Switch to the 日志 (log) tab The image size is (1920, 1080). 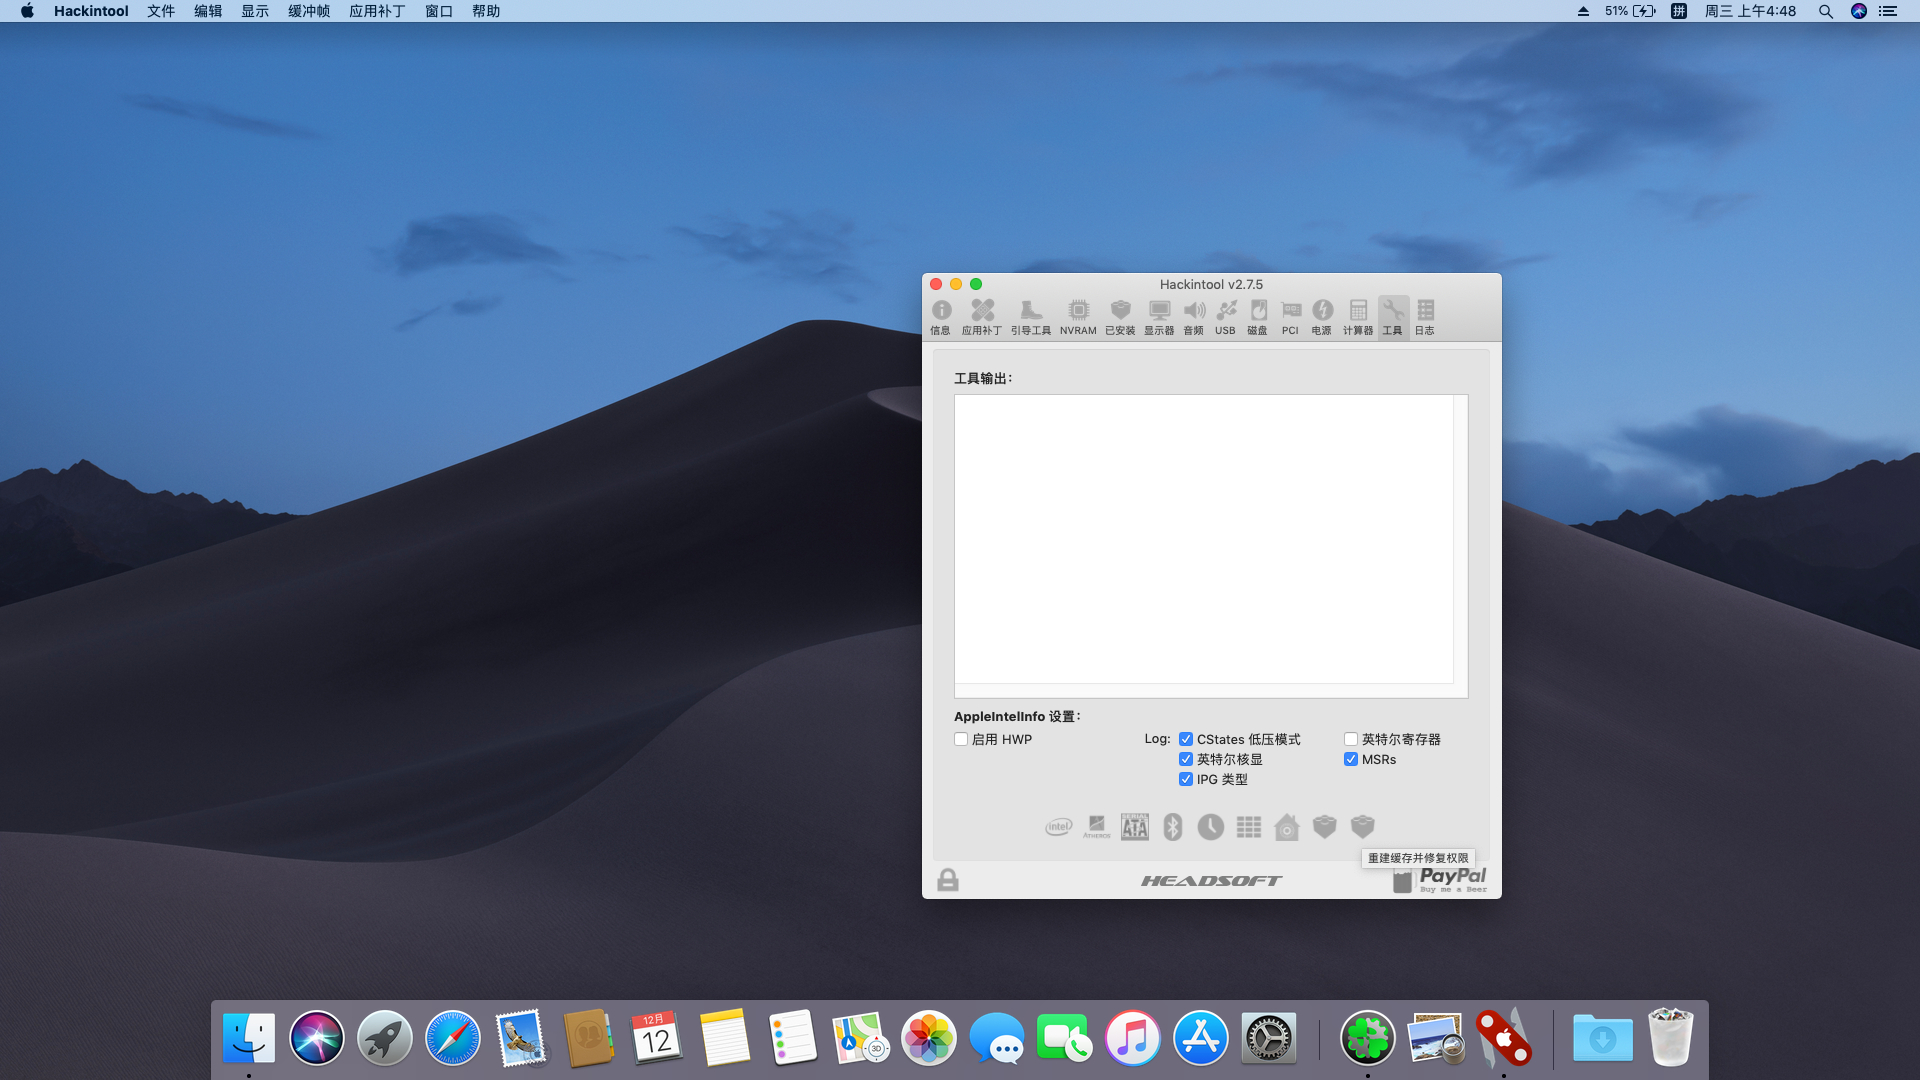click(x=1425, y=316)
